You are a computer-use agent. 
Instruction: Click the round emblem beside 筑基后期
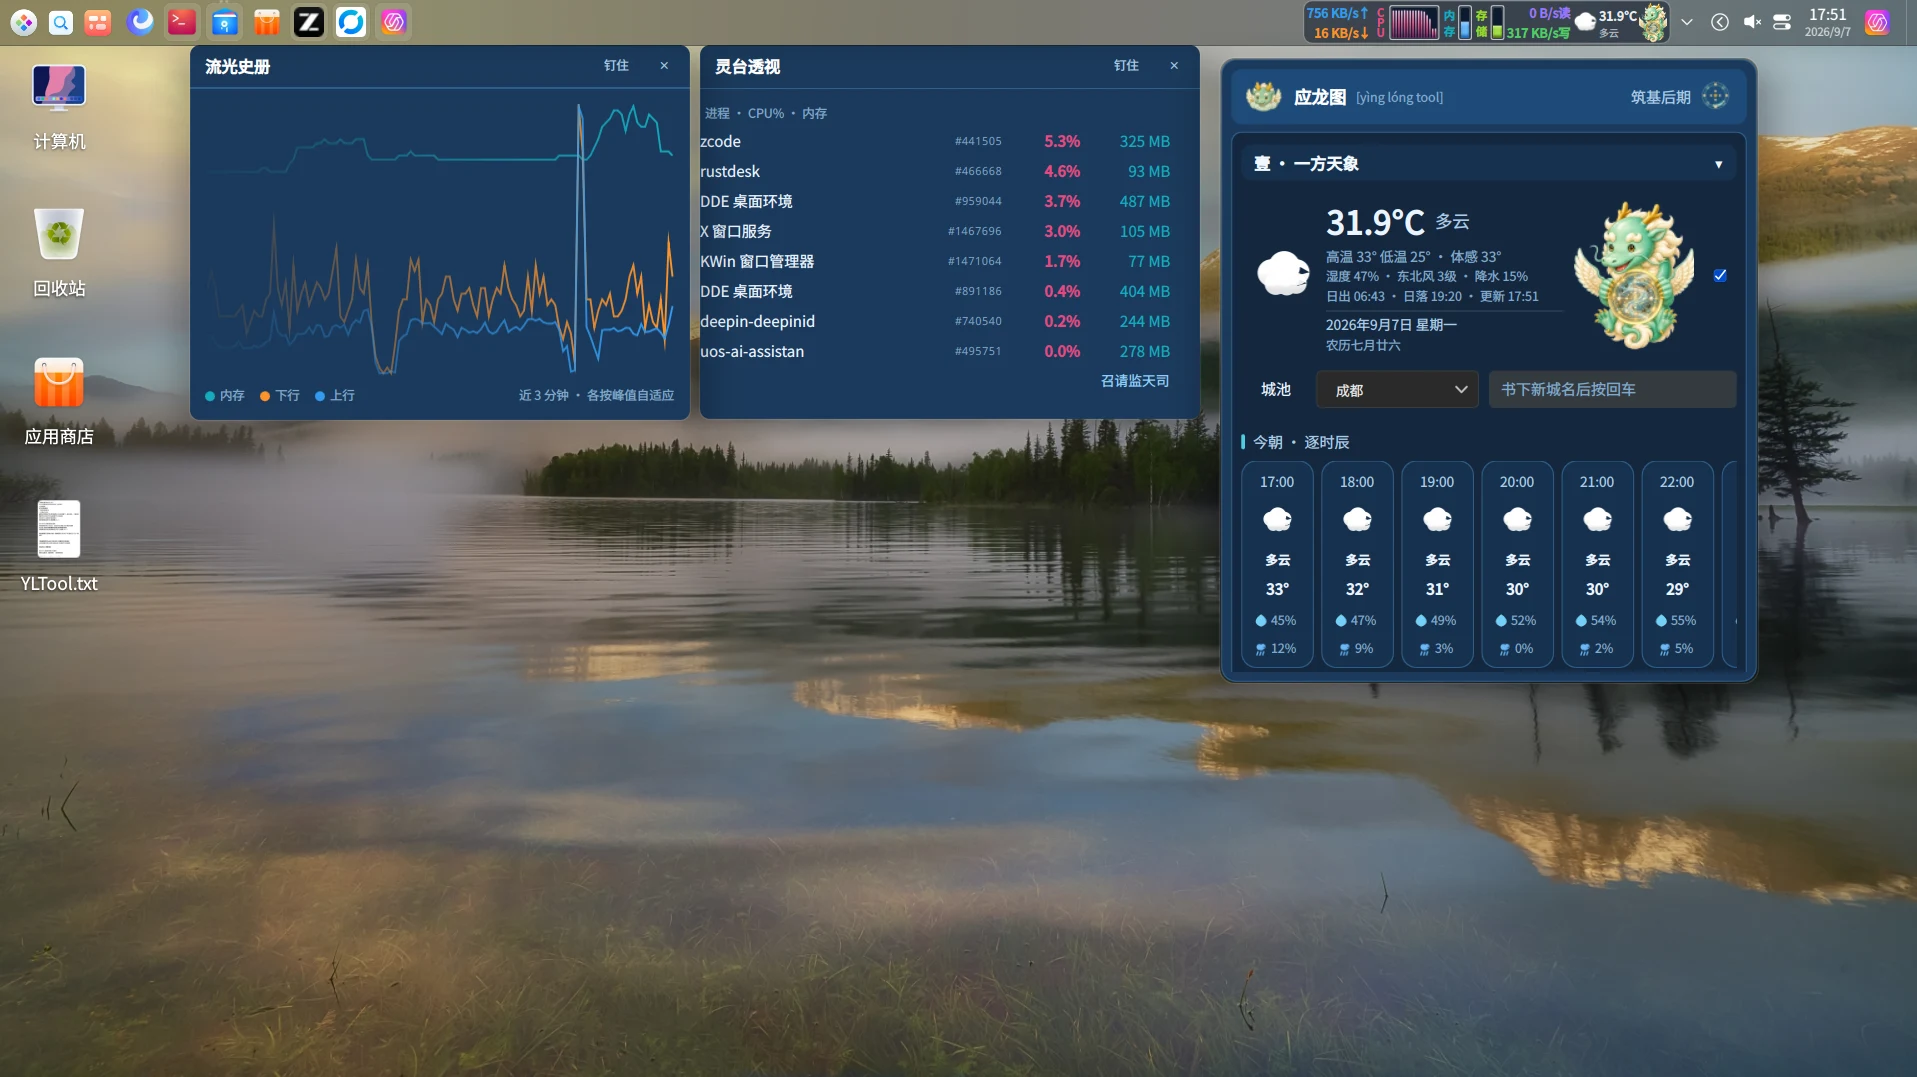pos(1715,96)
